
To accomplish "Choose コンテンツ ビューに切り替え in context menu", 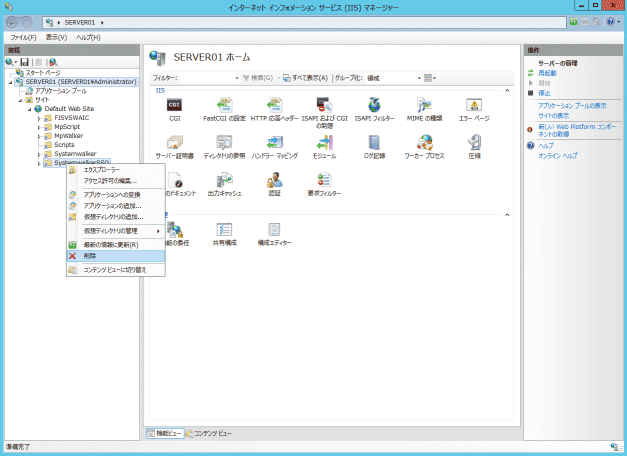I will tap(116, 270).
